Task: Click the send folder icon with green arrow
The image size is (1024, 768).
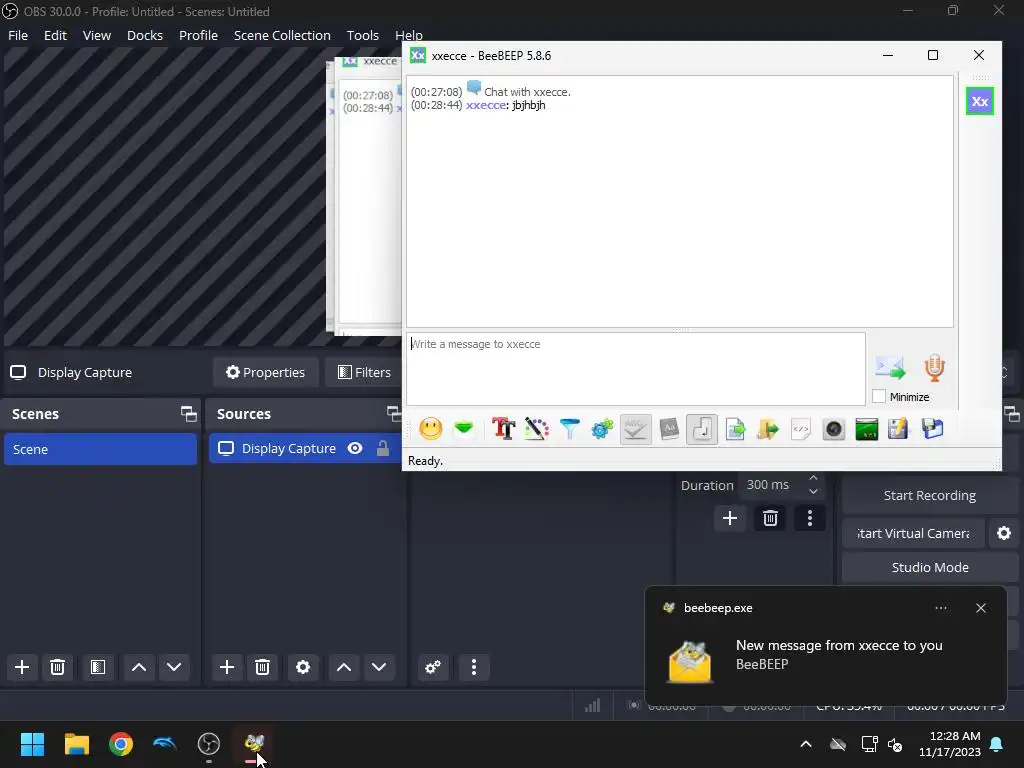Action: click(x=768, y=429)
